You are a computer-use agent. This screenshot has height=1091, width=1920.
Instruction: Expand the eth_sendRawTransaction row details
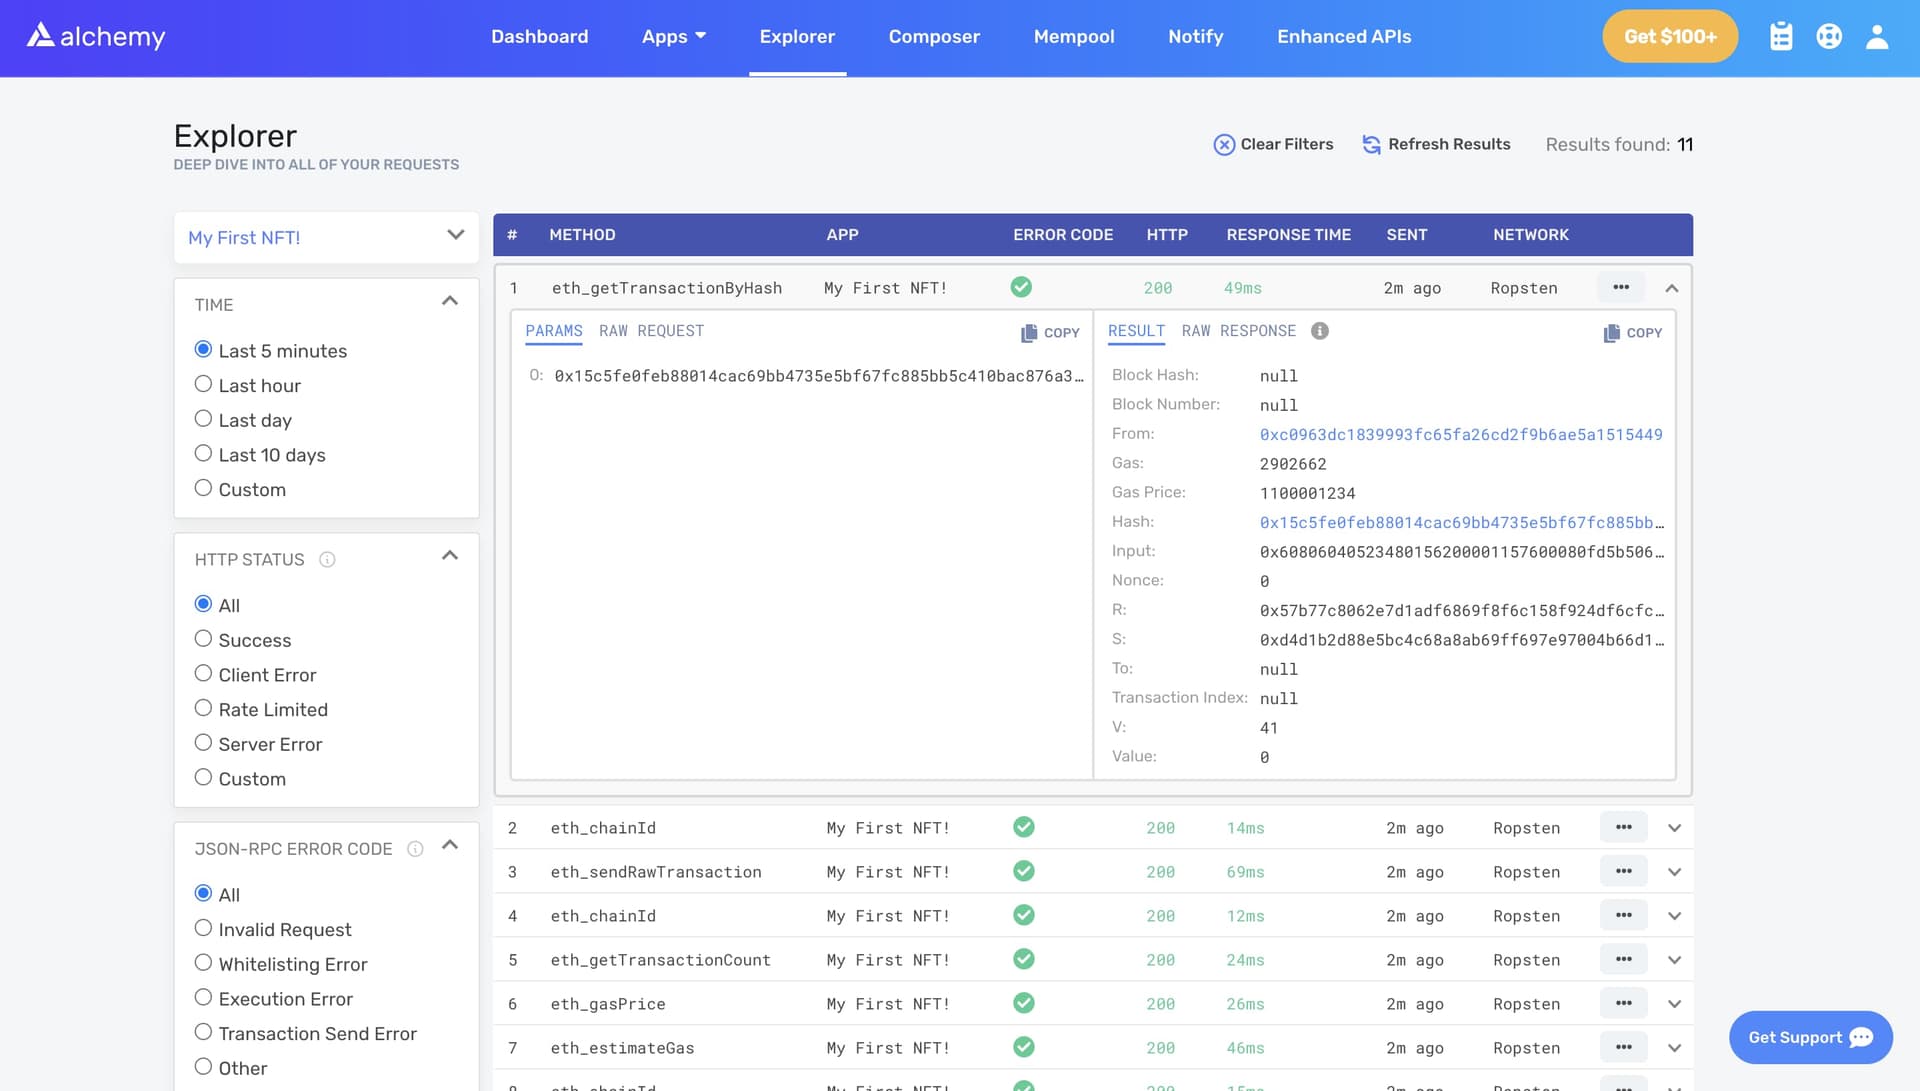1674,871
